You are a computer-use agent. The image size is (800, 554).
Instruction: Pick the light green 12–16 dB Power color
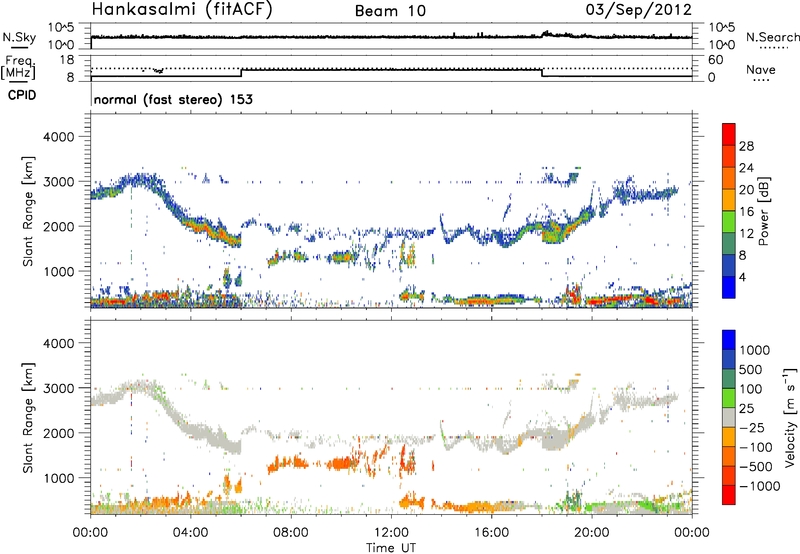pyautogui.click(x=729, y=222)
